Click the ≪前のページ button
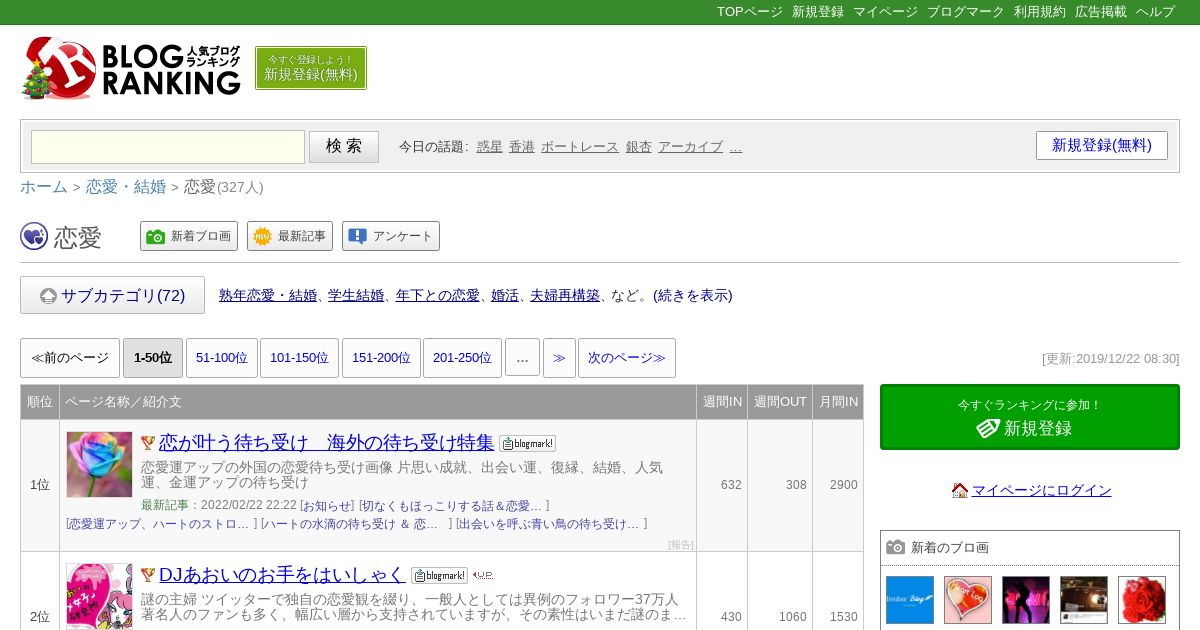The height and width of the screenshot is (630, 1200). [70, 358]
